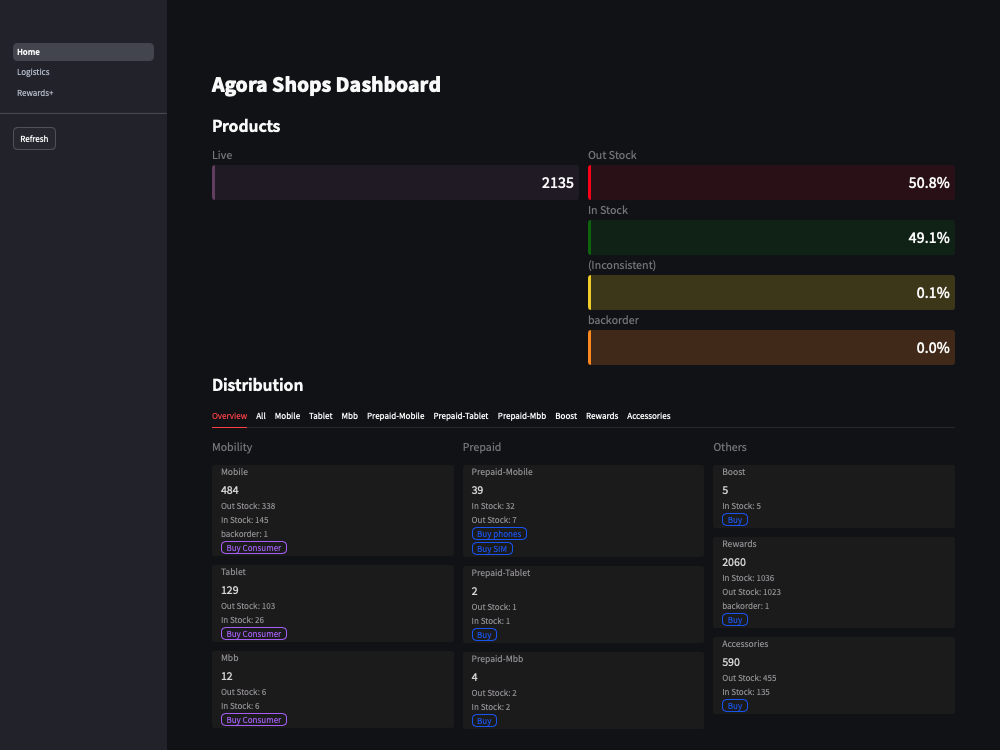Viewport: 1000px width, 750px height.
Task: Click the Refresh button
Action: [x=34, y=138]
